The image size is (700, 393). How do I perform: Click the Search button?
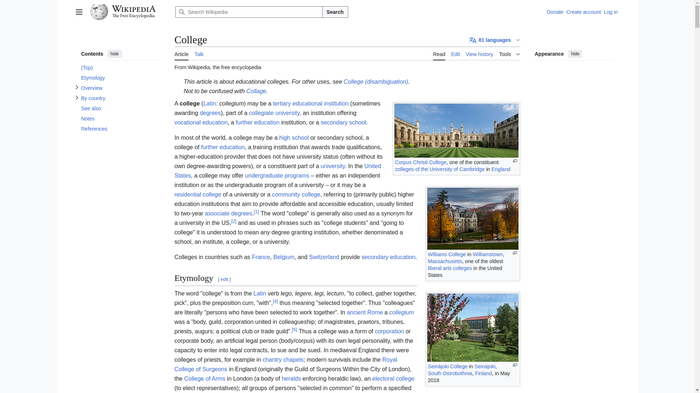[335, 12]
